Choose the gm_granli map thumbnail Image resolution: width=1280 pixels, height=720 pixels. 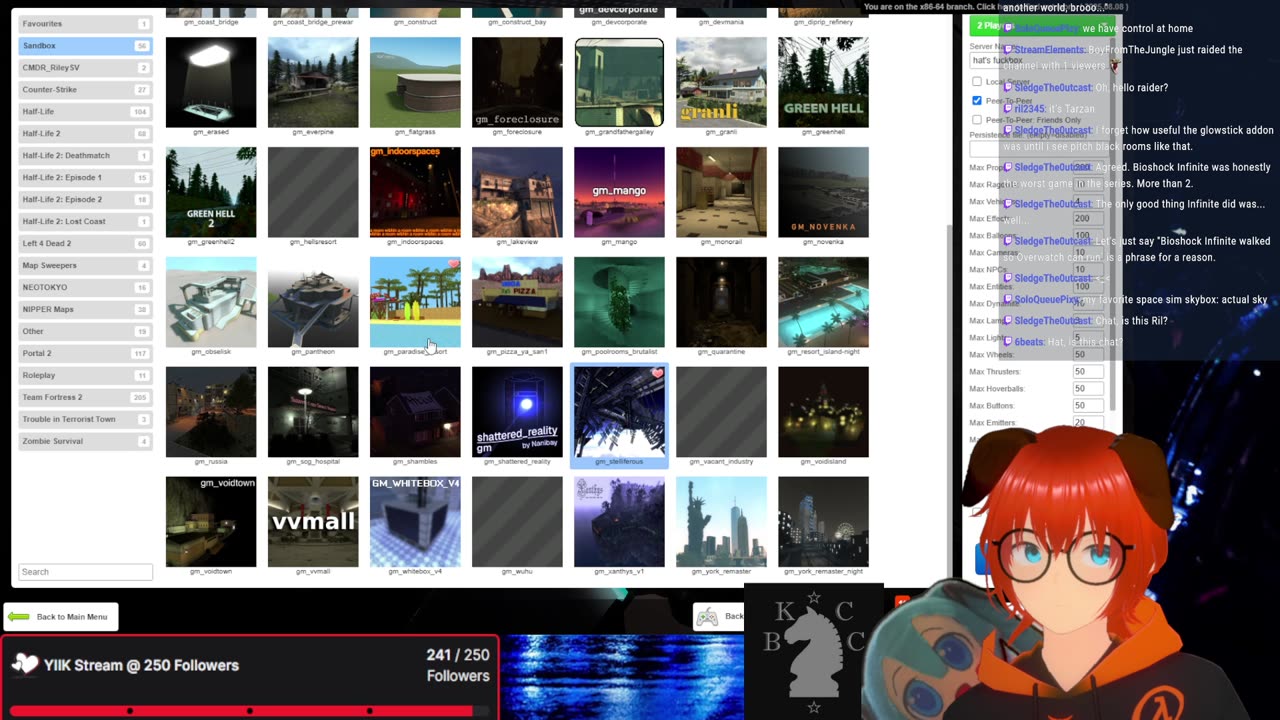pyautogui.click(x=721, y=82)
